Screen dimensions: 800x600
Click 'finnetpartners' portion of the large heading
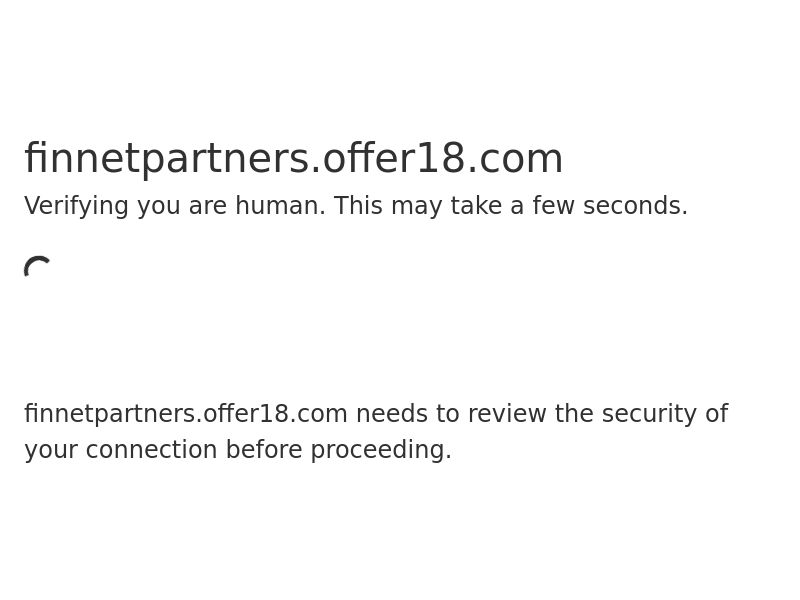pos(167,159)
